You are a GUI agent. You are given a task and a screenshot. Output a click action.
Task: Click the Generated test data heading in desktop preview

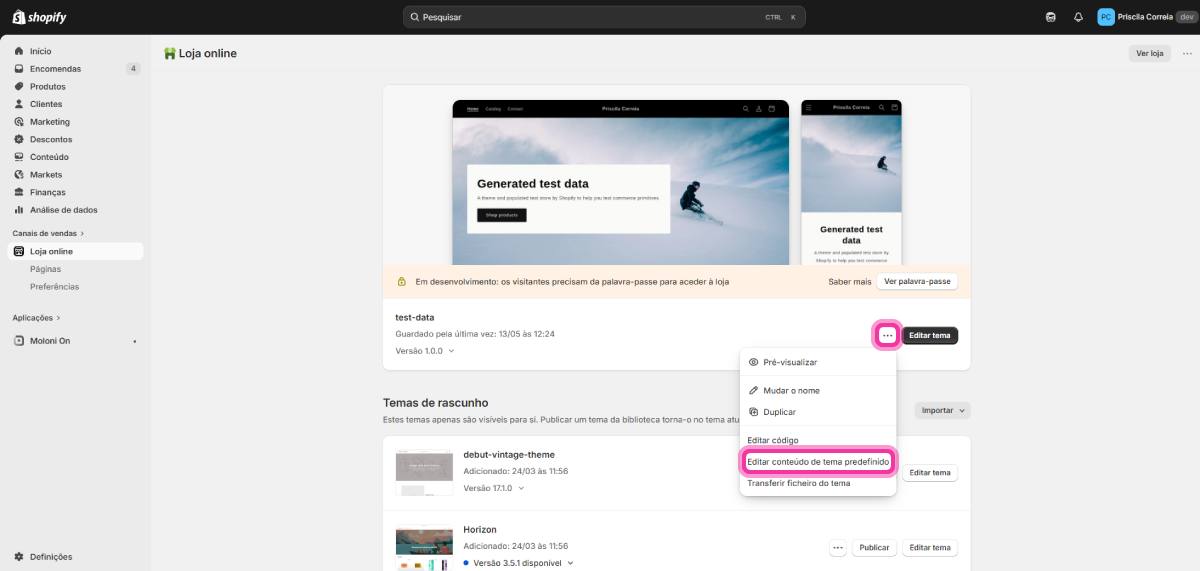pos(533,184)
